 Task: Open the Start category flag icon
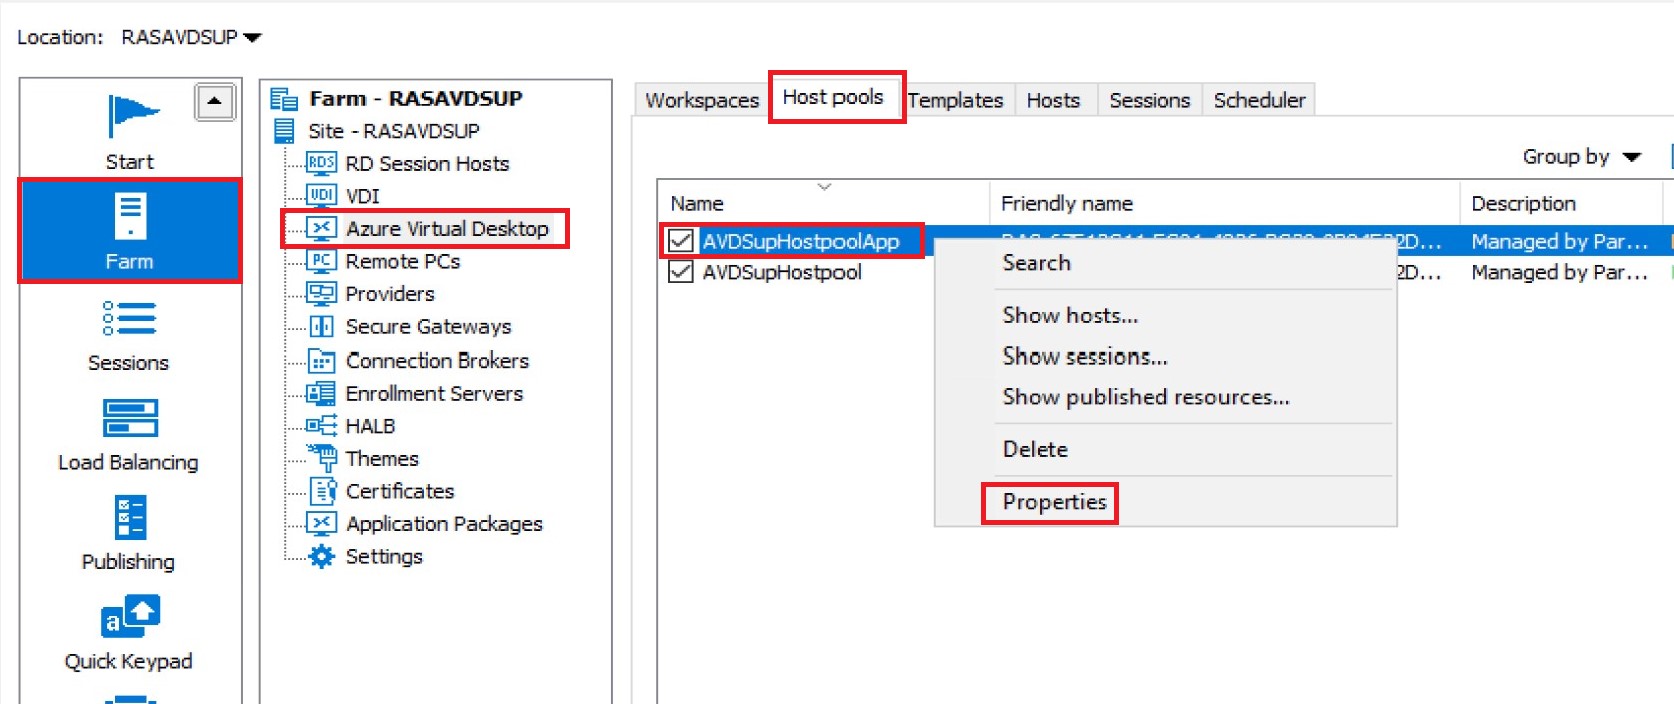pyautogui.click(x=131, y=116)
